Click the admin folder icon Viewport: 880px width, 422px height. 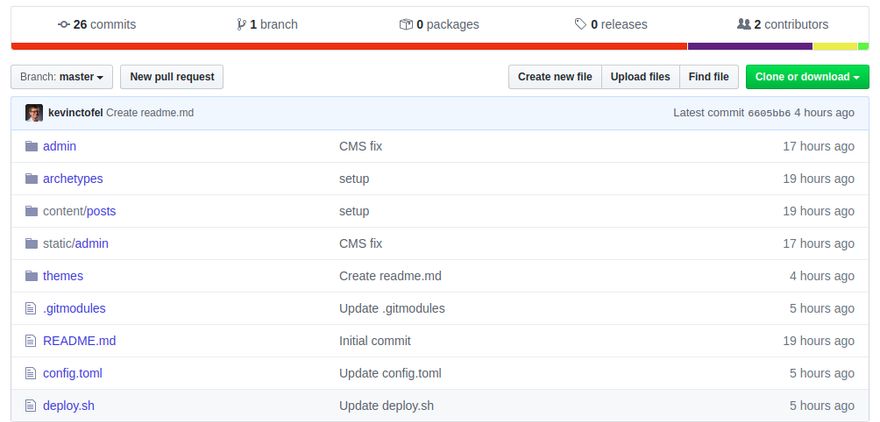(x=31, y=146)
